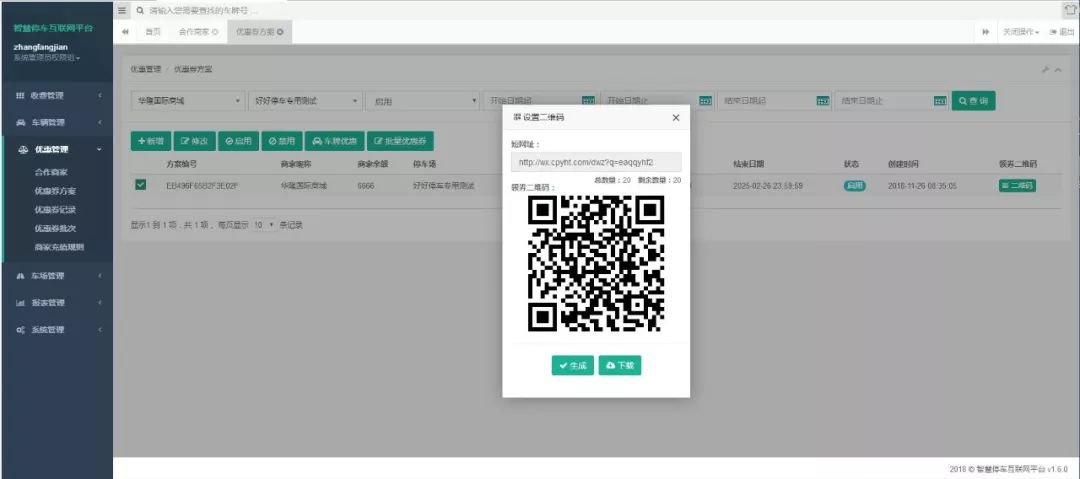This screenshot has height=479, width=1080.
Task: Click the search magnifier icon in top bar
Action: [x=141, y=11]
